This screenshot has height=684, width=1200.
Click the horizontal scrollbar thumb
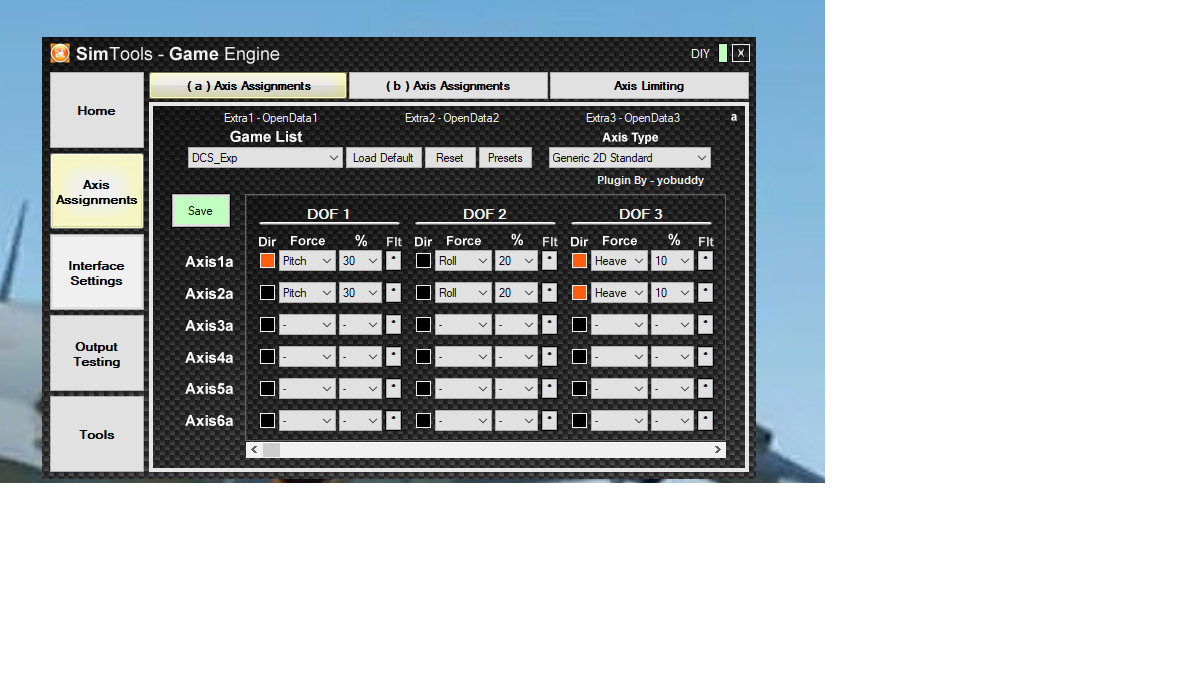pyautogui.click(x=271, y=450)
